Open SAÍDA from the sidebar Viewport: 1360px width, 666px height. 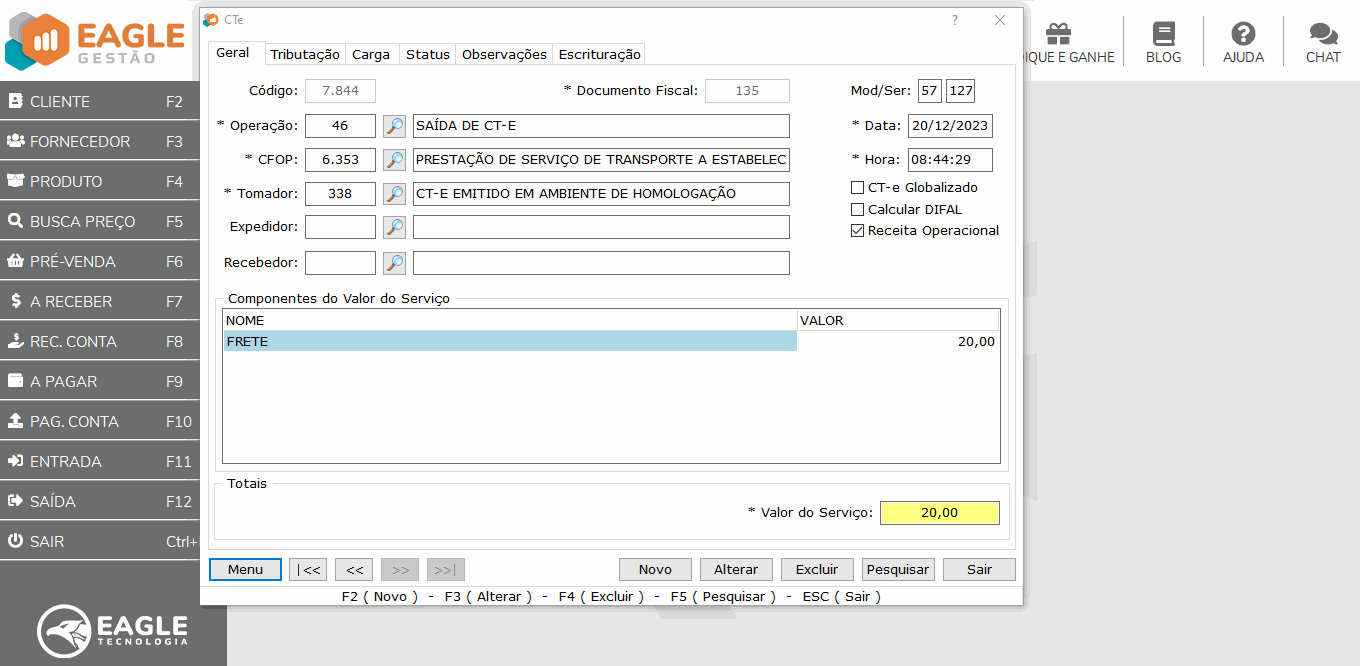pyautogui.click(x=100, y=501)
